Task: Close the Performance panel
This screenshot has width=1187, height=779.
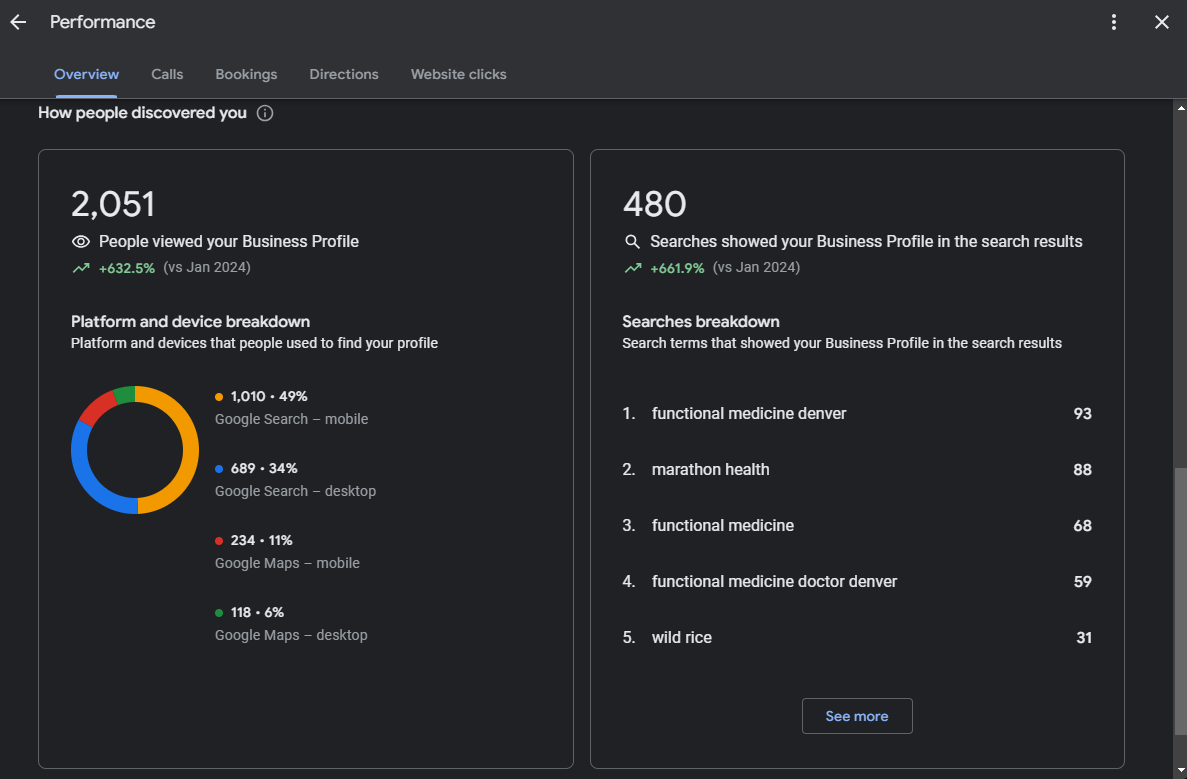Action: 1162,22
